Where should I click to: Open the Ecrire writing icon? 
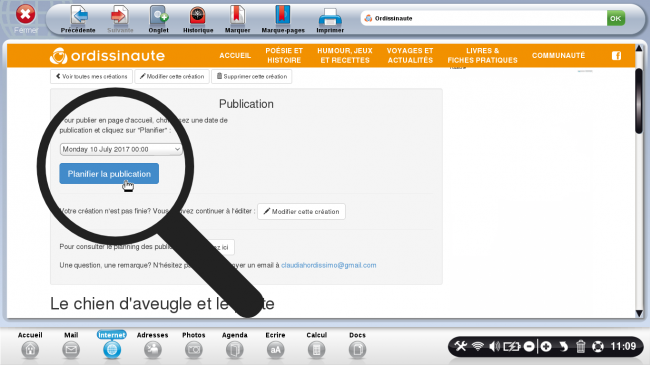(x=275, y=349)
